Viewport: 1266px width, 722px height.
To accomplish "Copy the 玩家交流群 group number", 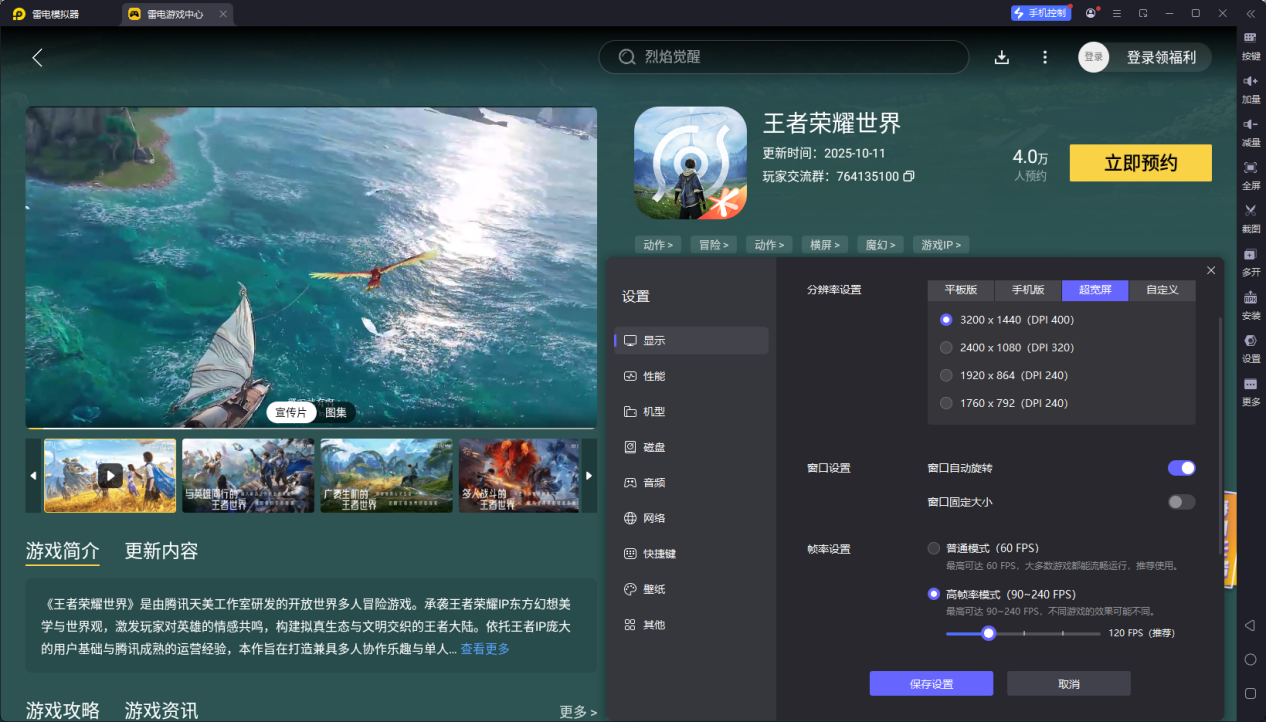I will tap(908, 176).
